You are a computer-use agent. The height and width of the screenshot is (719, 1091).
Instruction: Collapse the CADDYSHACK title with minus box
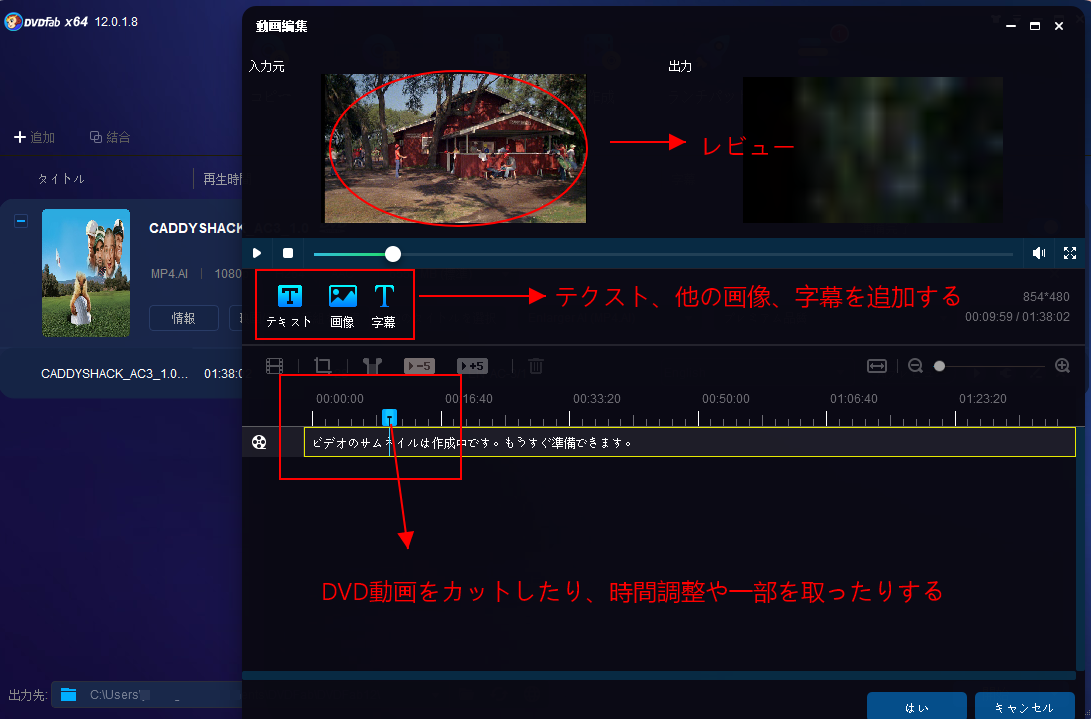[21, 222]
